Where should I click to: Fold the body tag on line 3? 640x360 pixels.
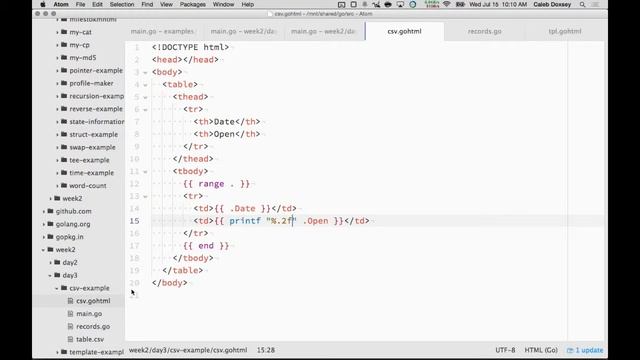tap(145, 73)
